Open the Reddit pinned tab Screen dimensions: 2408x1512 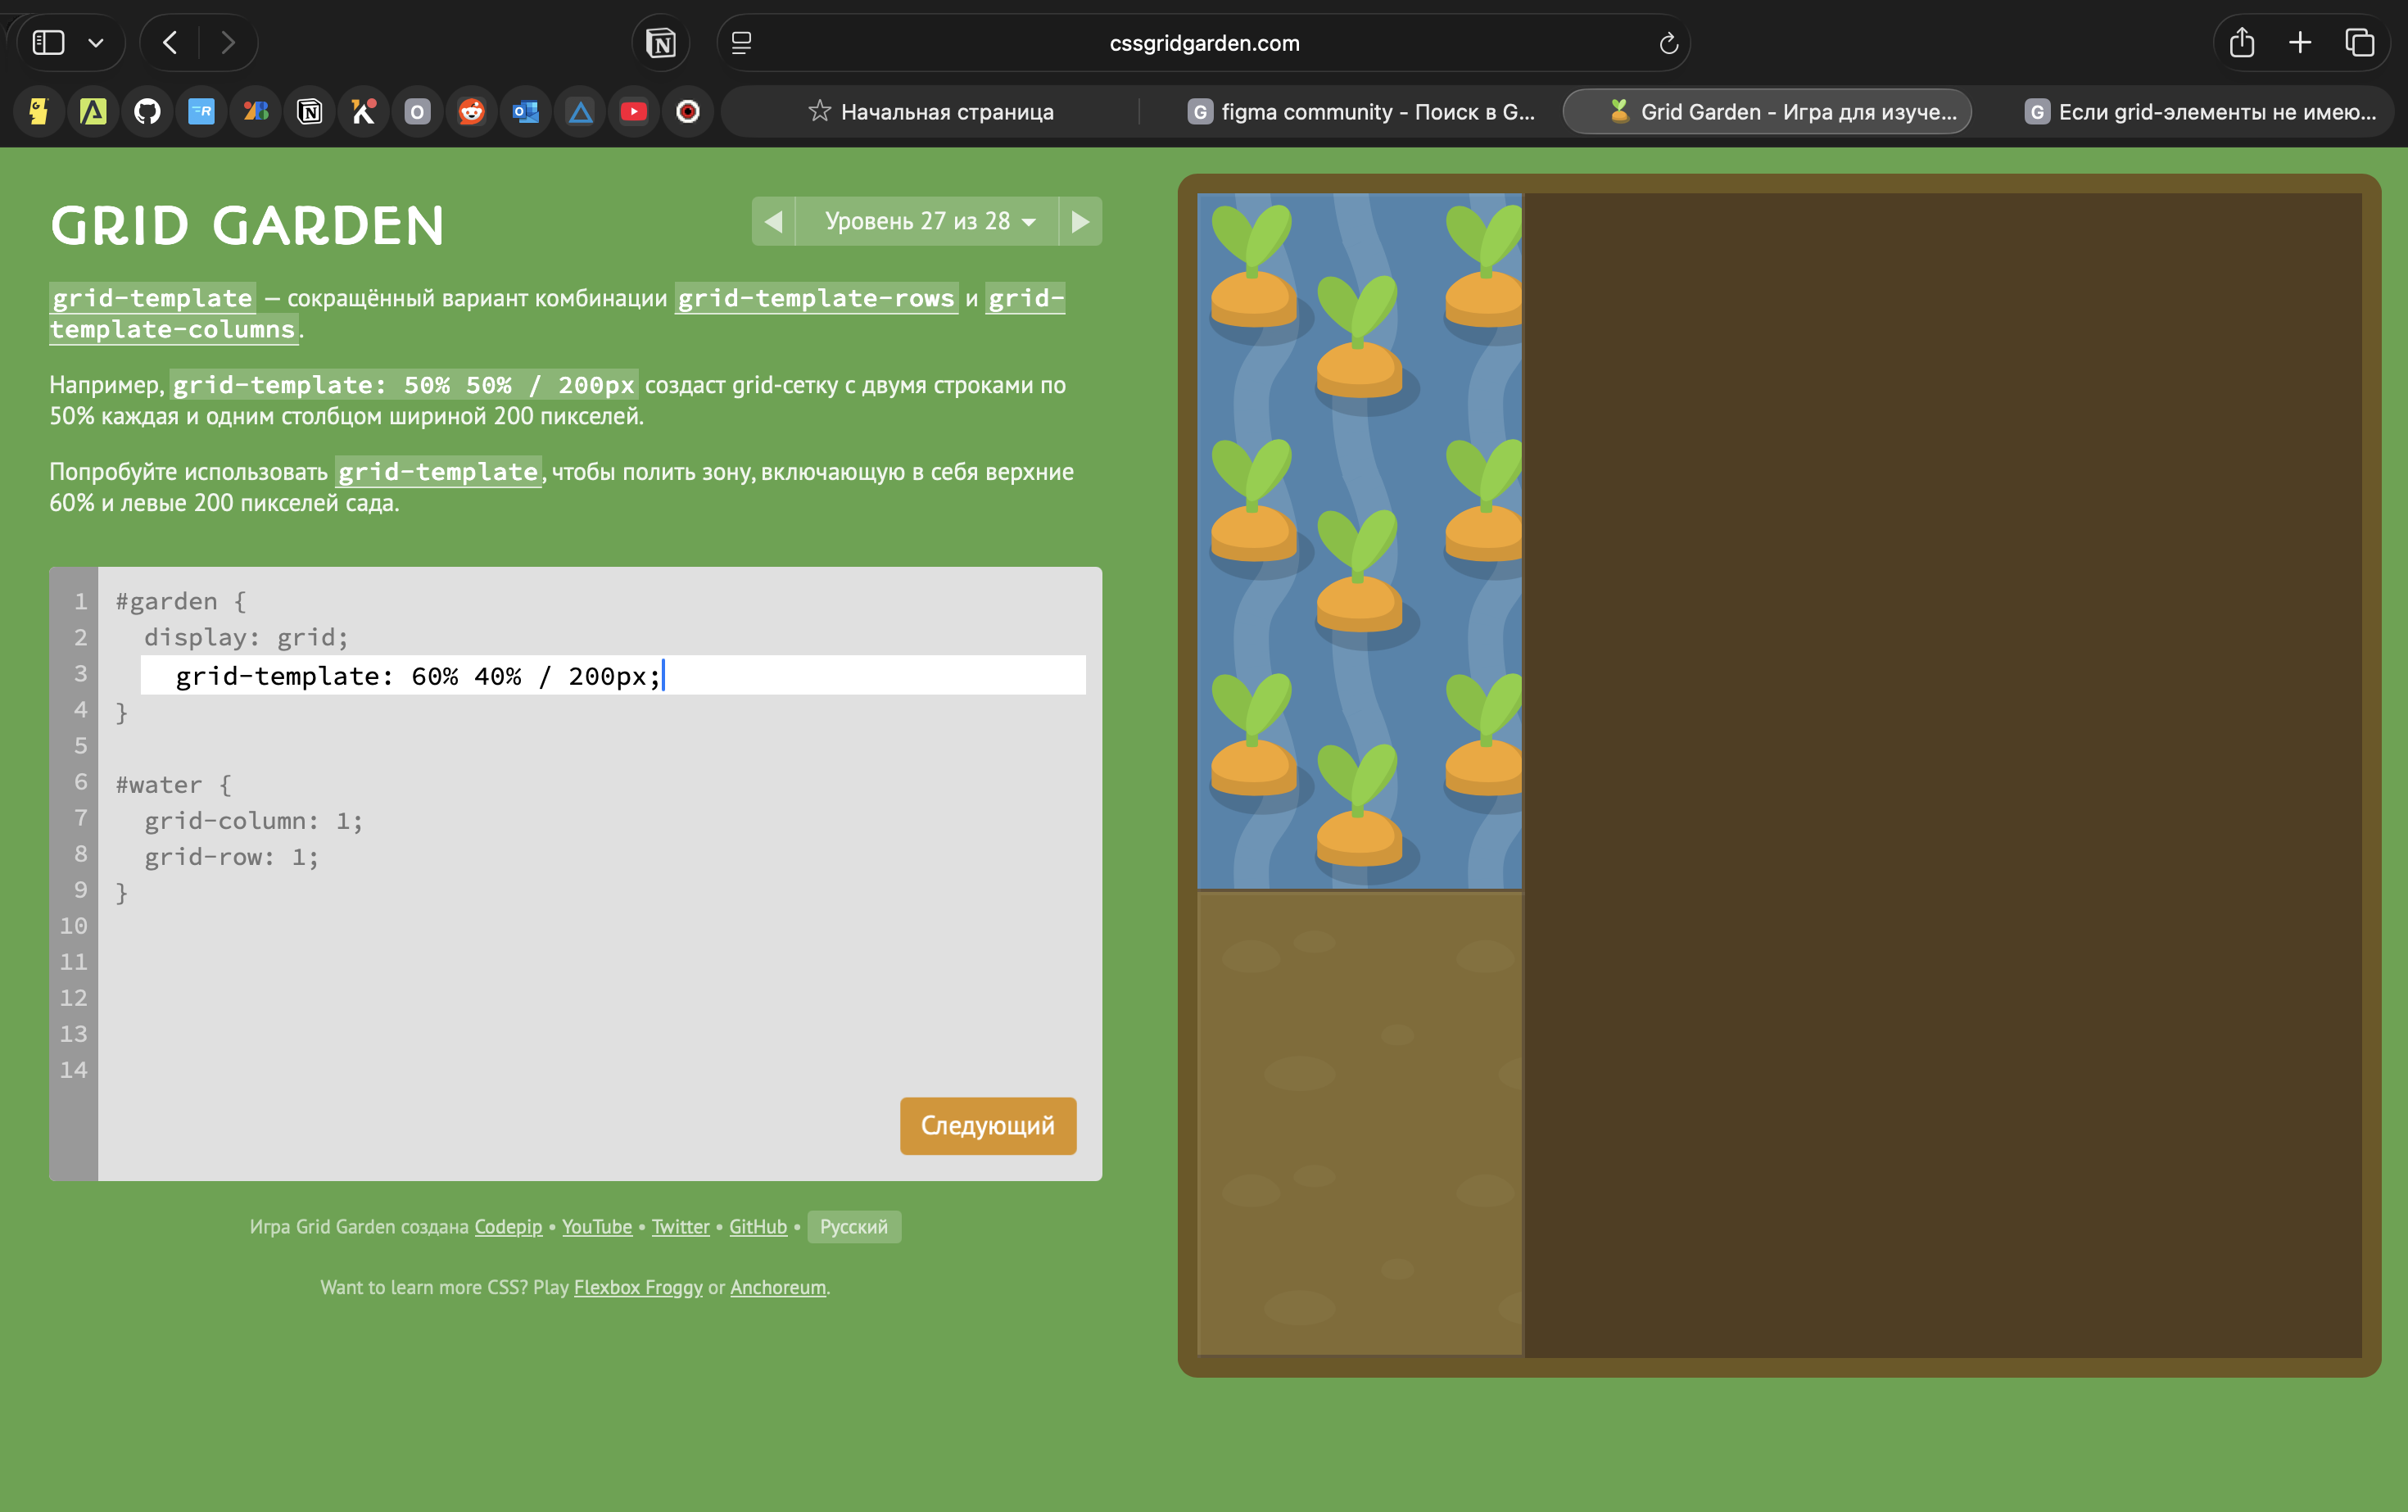(x=471, y=112)
